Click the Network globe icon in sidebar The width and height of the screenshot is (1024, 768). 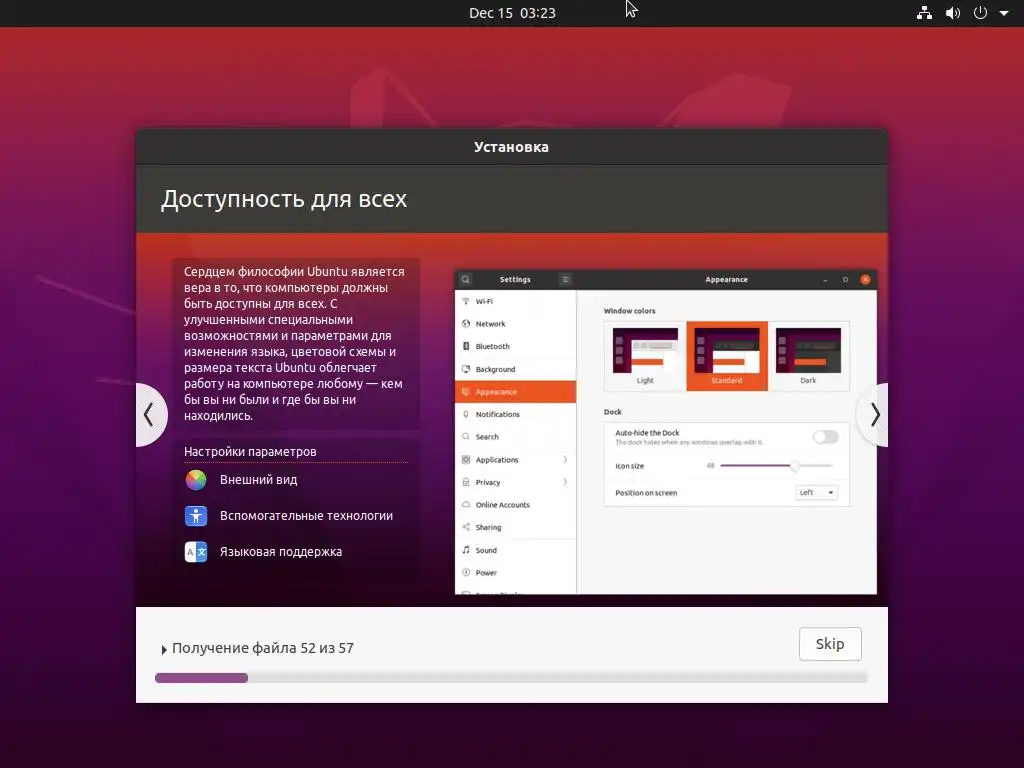coord(466,324)
